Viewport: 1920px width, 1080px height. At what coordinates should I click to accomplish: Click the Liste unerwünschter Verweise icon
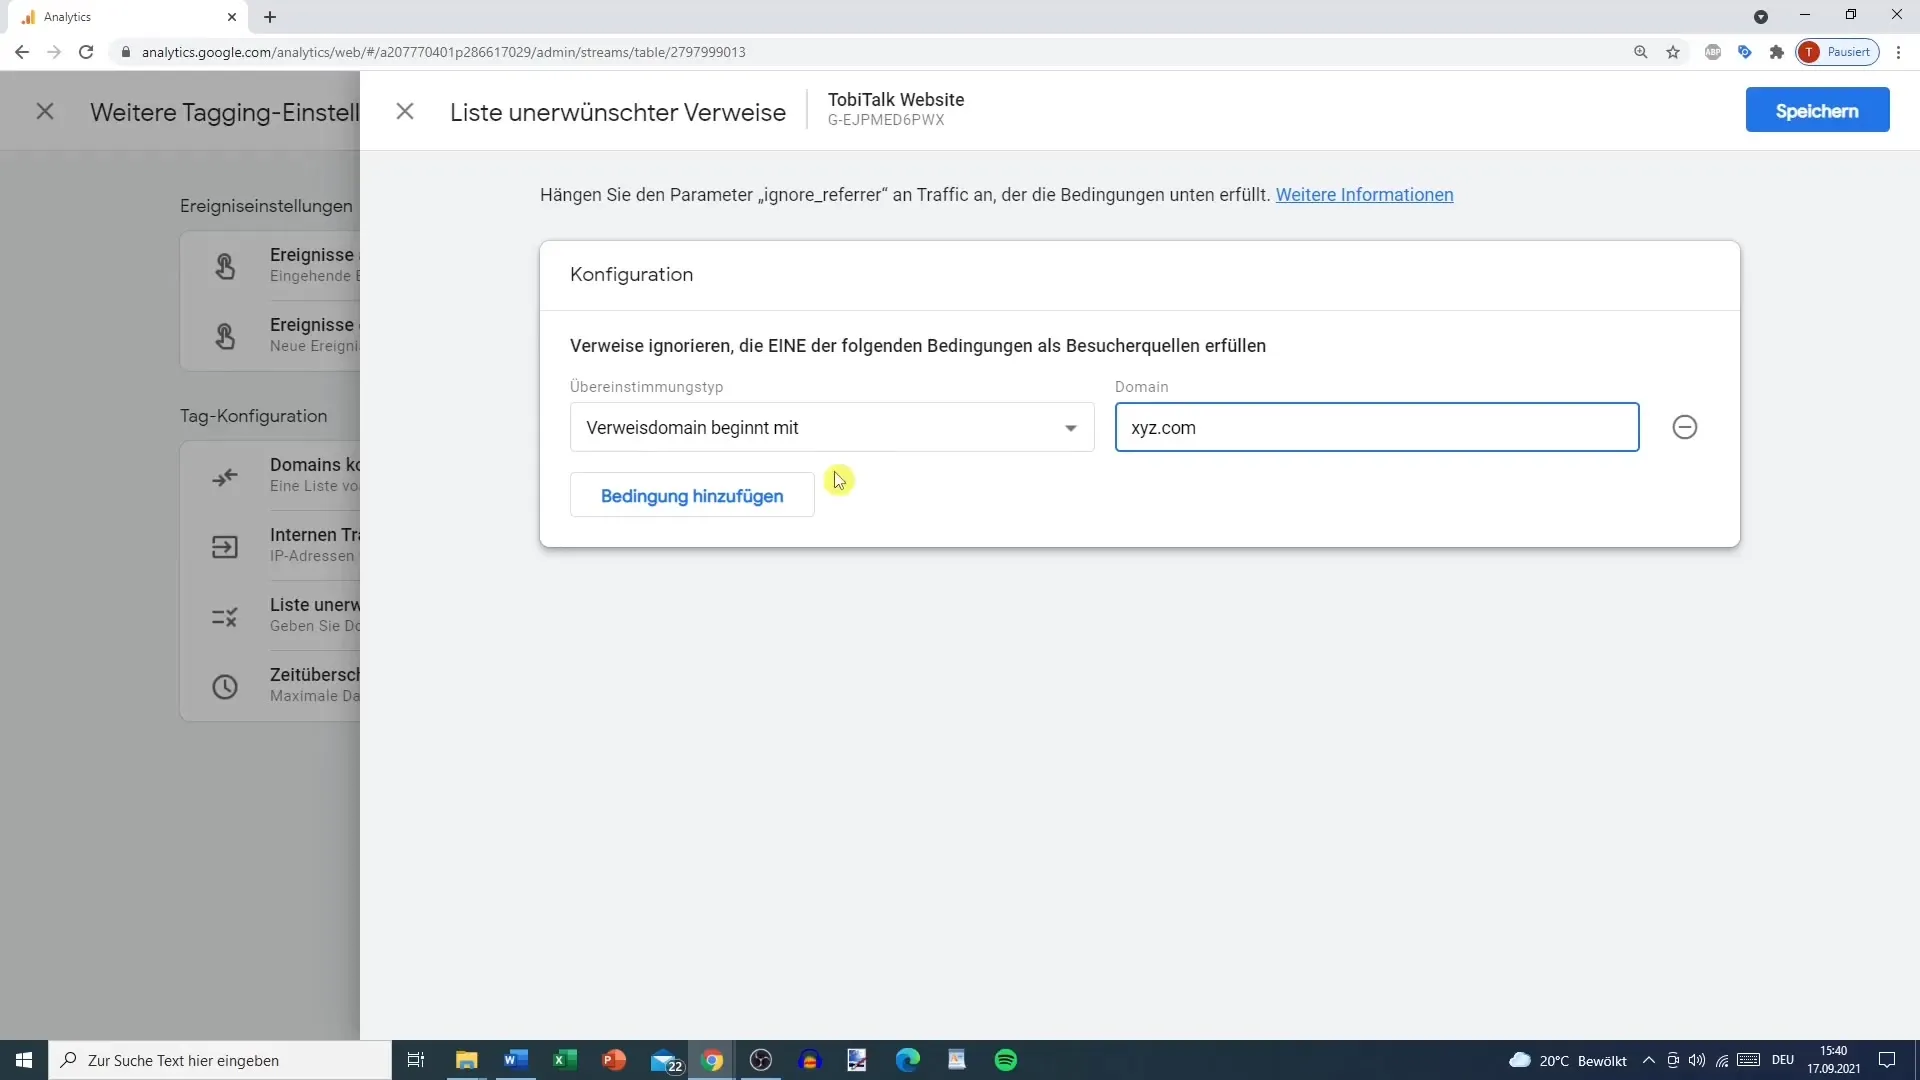(223, 615)
